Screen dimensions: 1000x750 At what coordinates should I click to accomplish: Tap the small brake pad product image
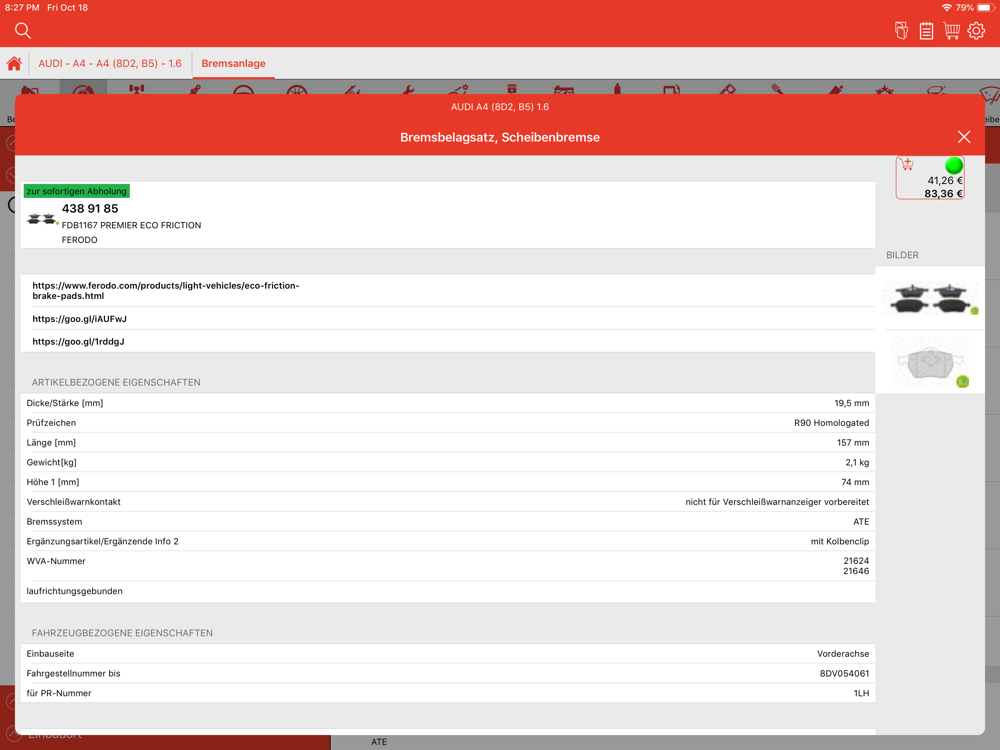point(42,219)
